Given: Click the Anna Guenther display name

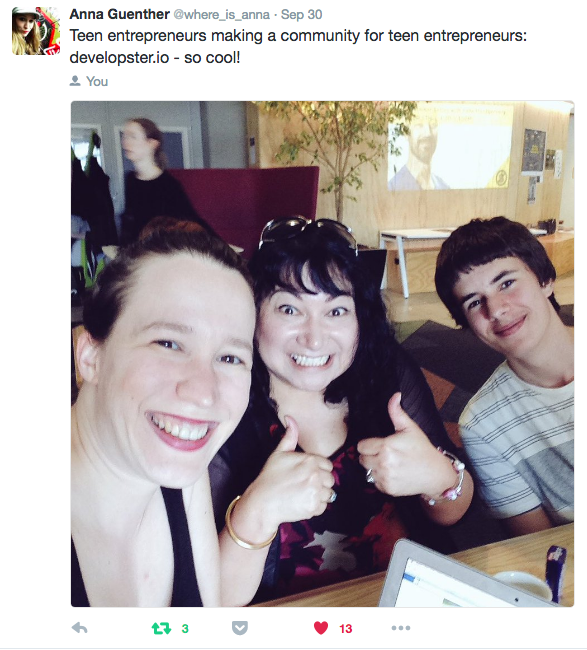Looking at the screenshot, I should 119,15.
